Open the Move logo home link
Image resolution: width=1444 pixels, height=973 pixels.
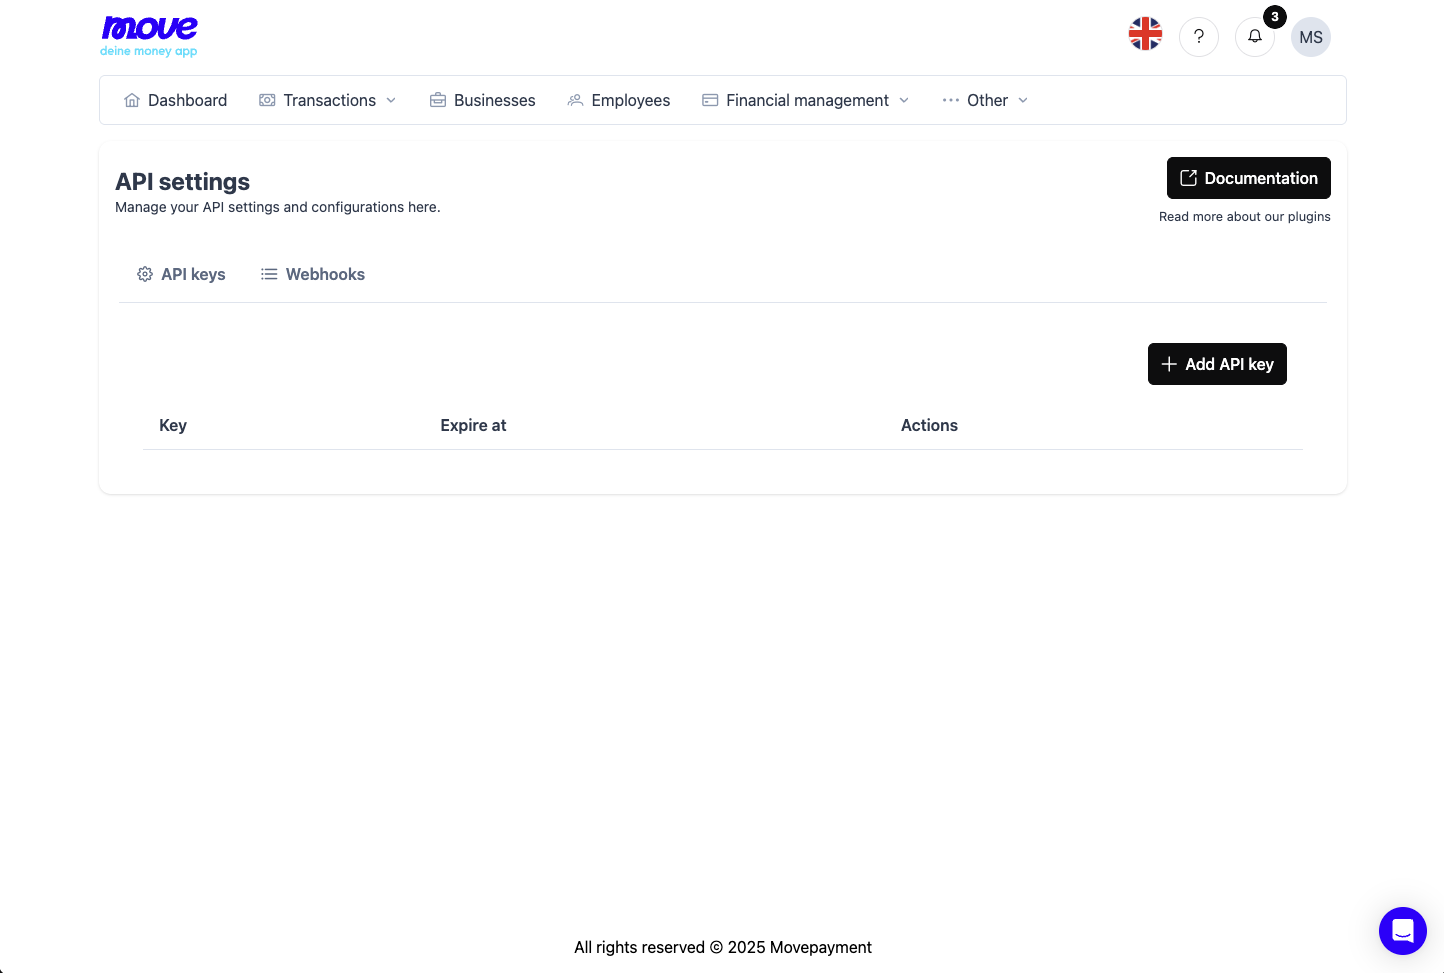click(x=149, y=36)
